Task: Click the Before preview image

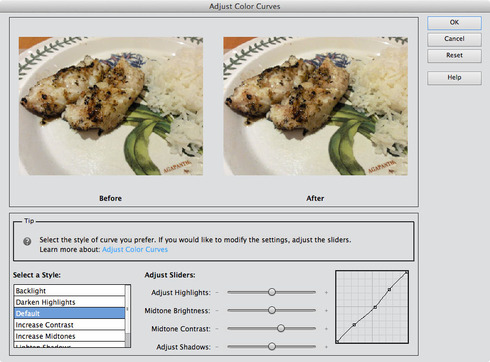Action: [111, 106]
